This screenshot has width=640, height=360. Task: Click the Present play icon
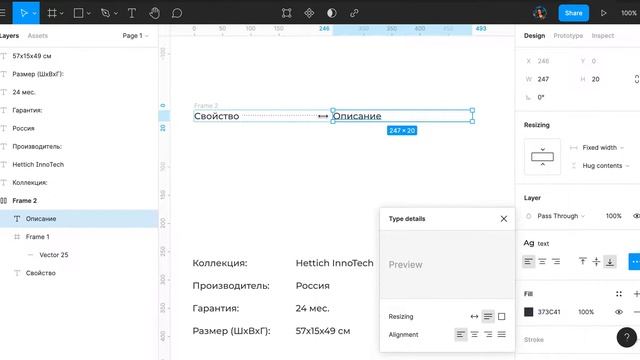(603, 13)
